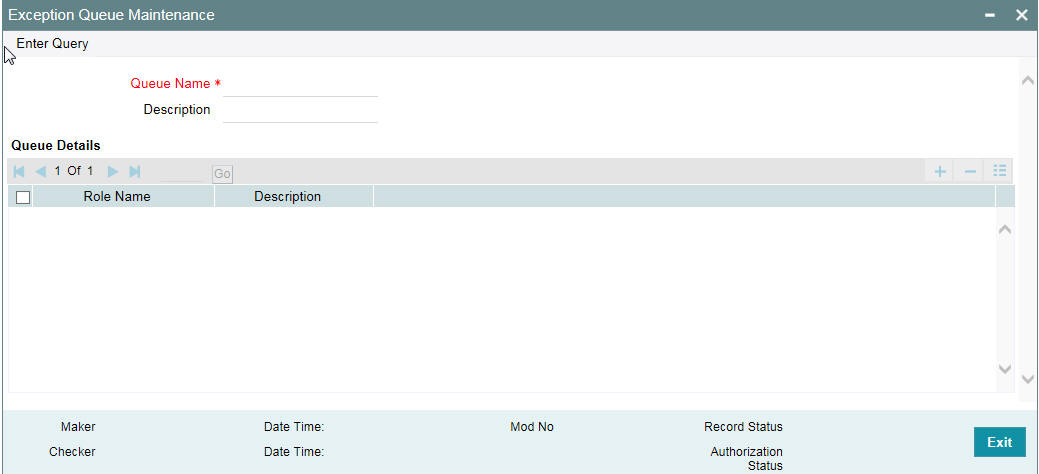The height and width of the screenshot is (474, 1039).
Task: Click the Exit button
Action: [999, 442]
